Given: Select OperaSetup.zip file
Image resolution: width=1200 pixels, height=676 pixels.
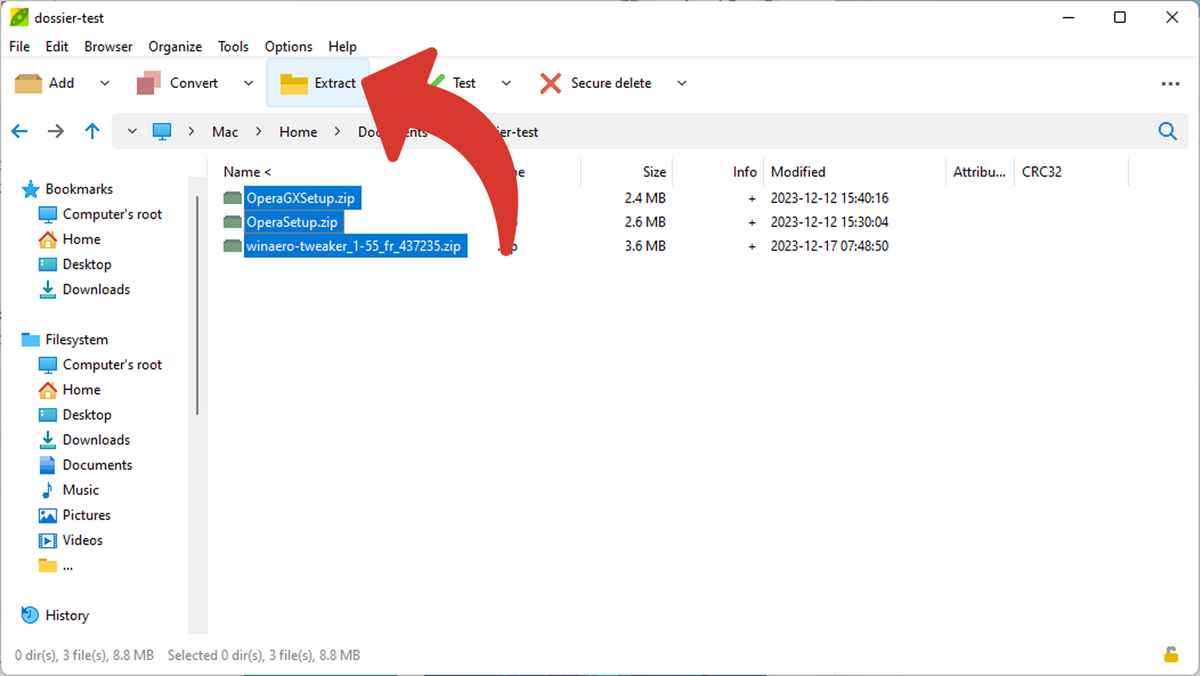Looking at the screenshot, I should [x=292, y=222].
